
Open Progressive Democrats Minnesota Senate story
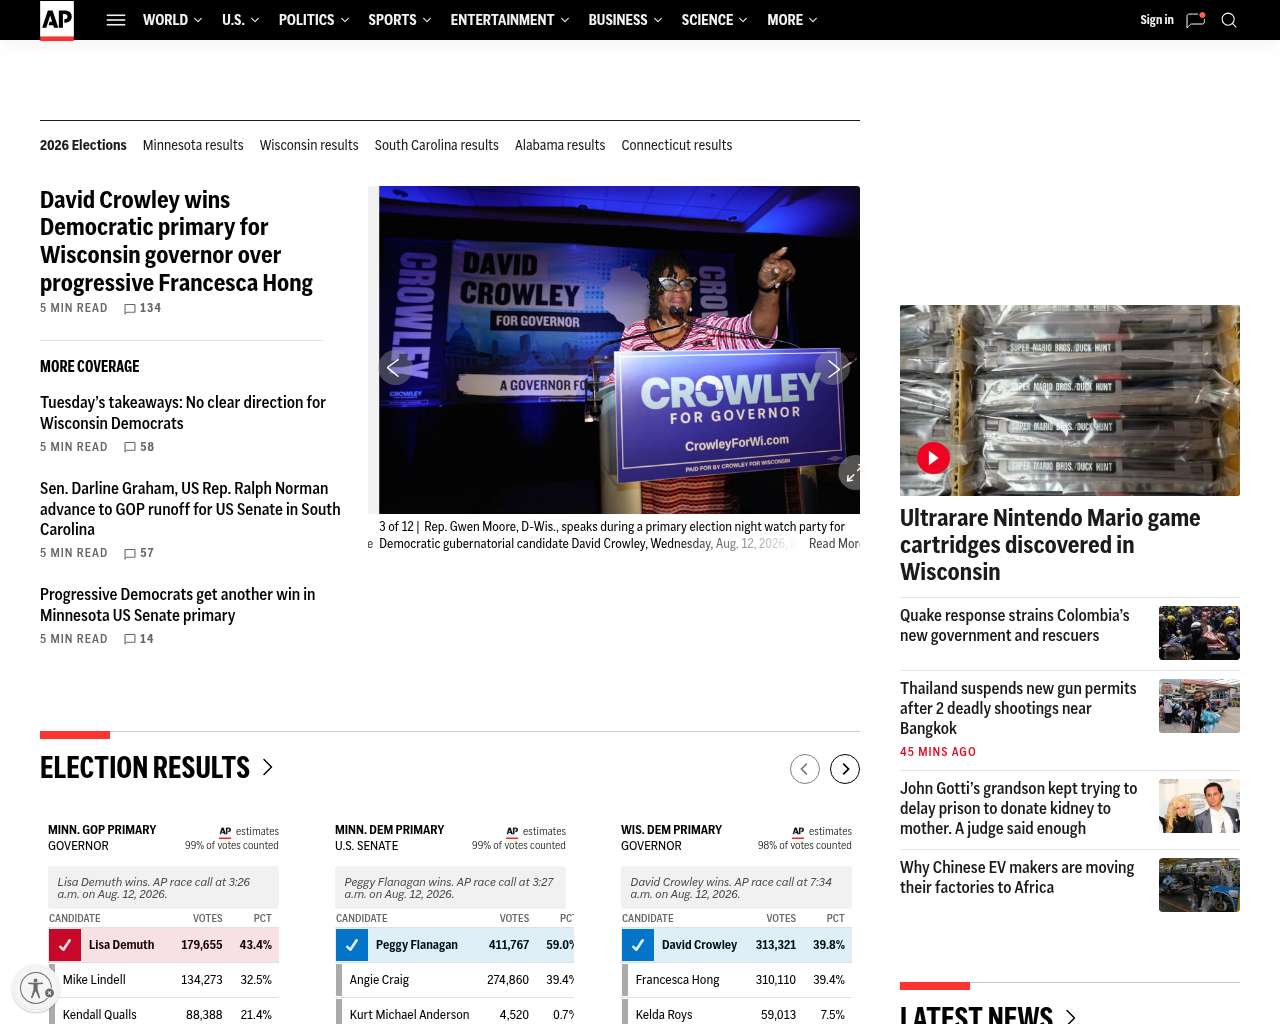(x=178, y=605)
